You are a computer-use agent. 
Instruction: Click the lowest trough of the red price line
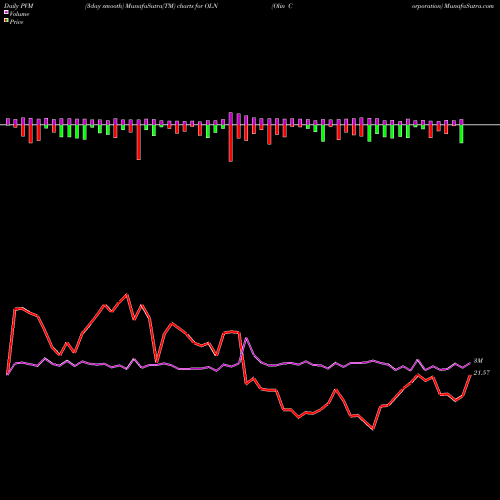point(373,429)
